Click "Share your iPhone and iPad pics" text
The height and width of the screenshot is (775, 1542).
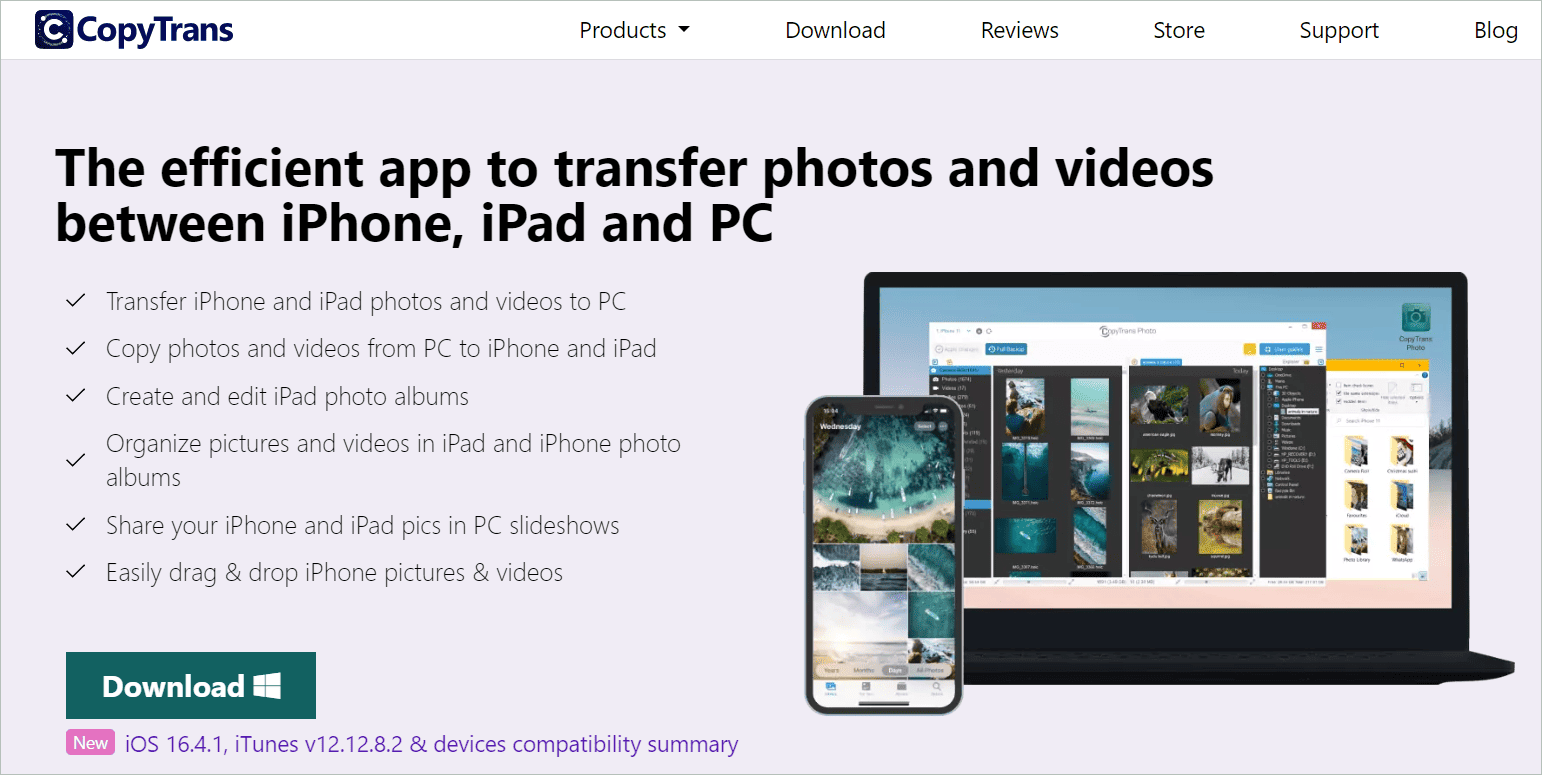click(363, 525)
